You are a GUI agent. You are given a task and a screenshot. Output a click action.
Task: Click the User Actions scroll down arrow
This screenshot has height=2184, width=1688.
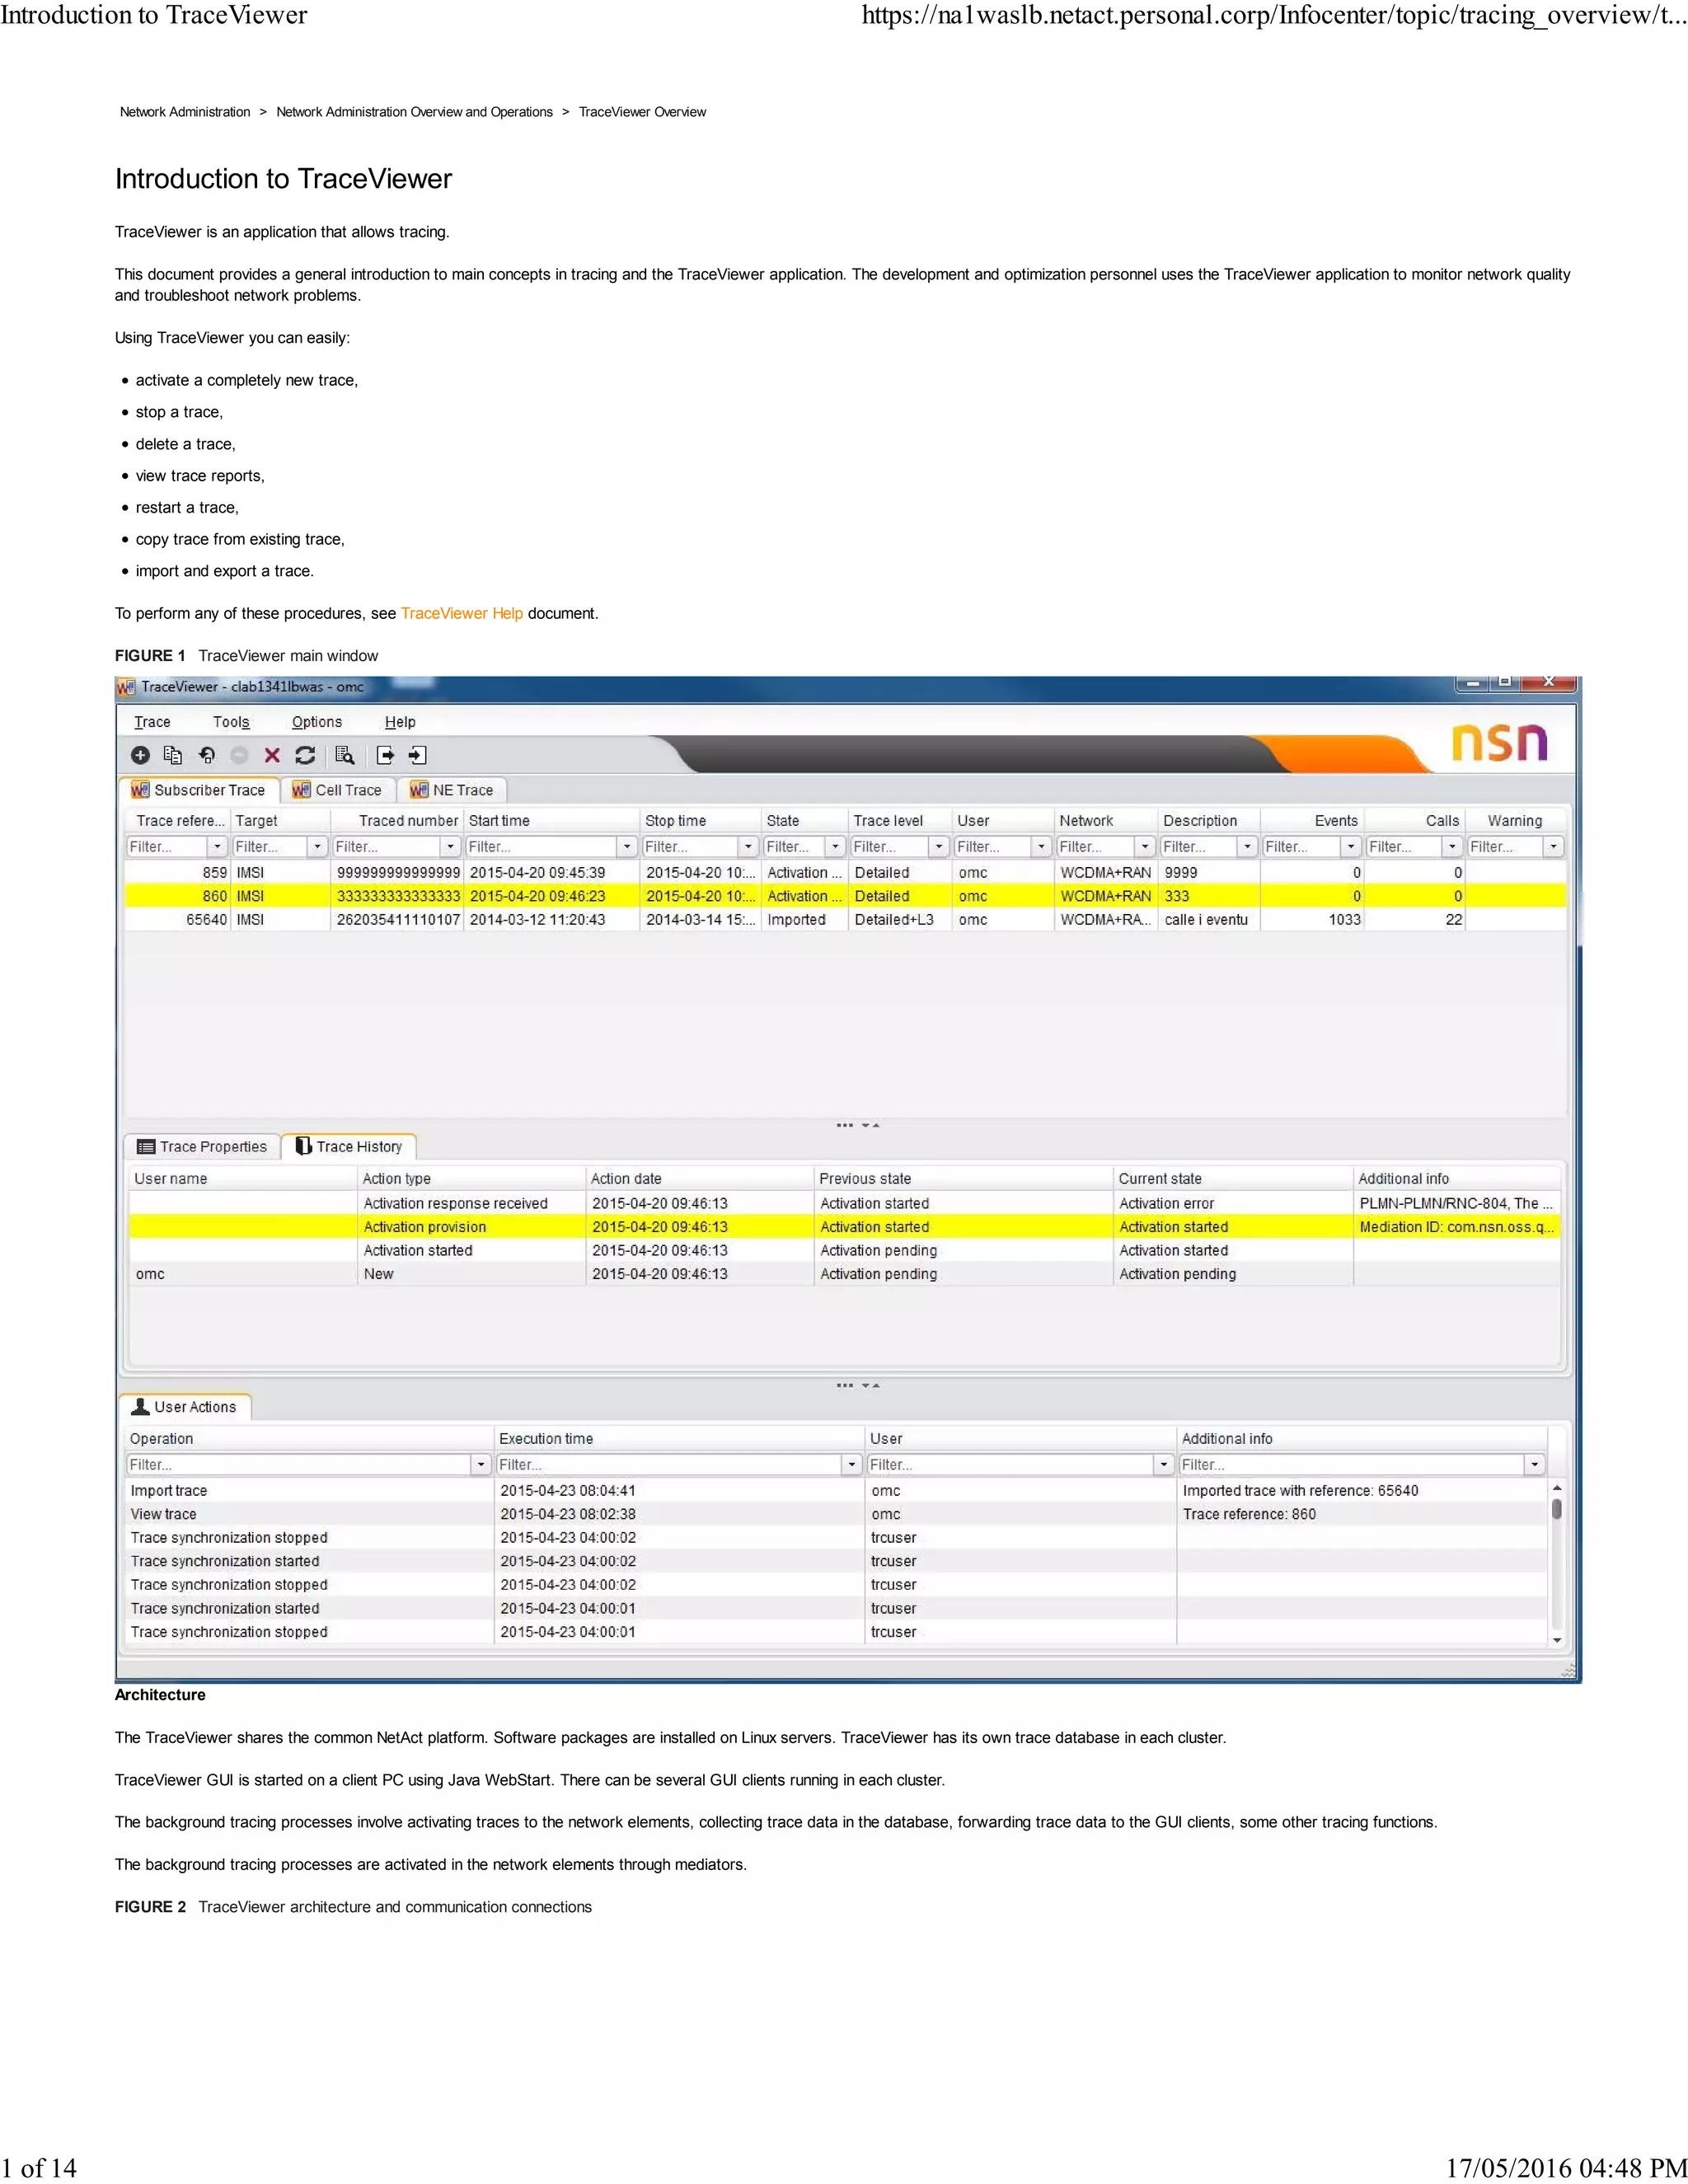(1556, 1640)
